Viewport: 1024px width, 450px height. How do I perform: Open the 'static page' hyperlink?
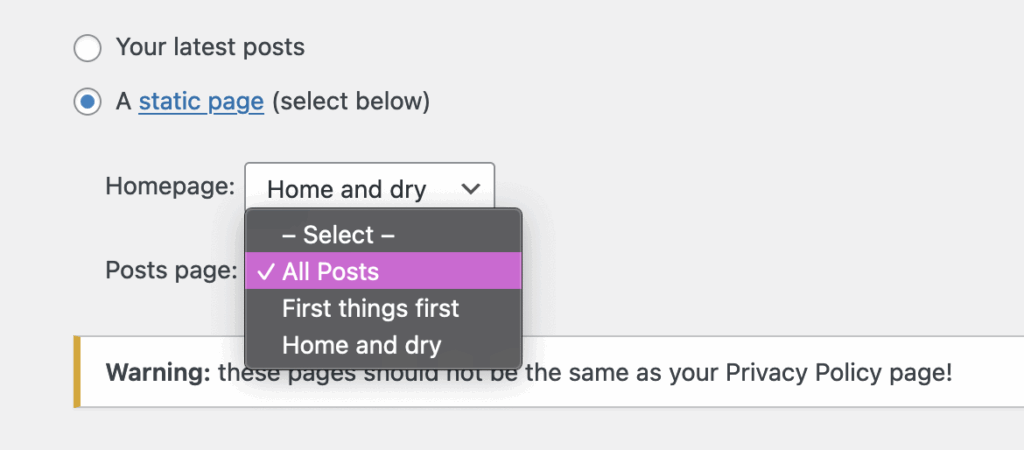(201, 102)
